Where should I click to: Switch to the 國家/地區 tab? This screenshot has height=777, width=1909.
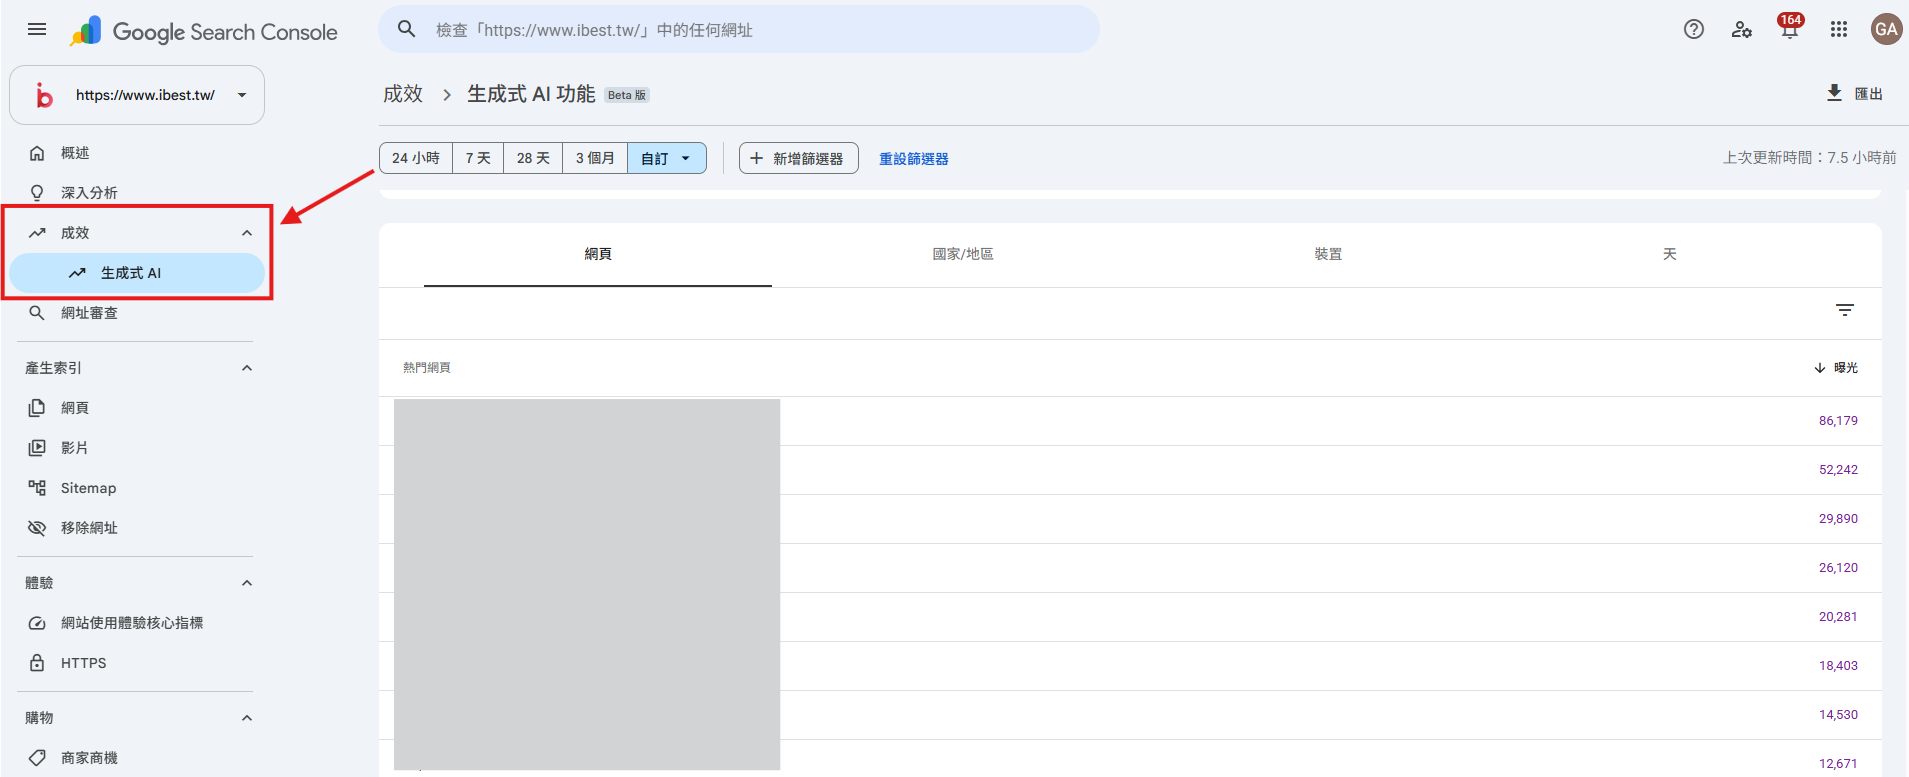point(963,254)
